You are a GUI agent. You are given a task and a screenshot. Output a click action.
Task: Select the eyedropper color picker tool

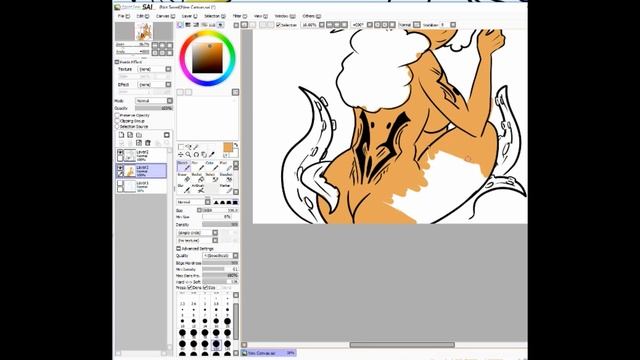211,155
